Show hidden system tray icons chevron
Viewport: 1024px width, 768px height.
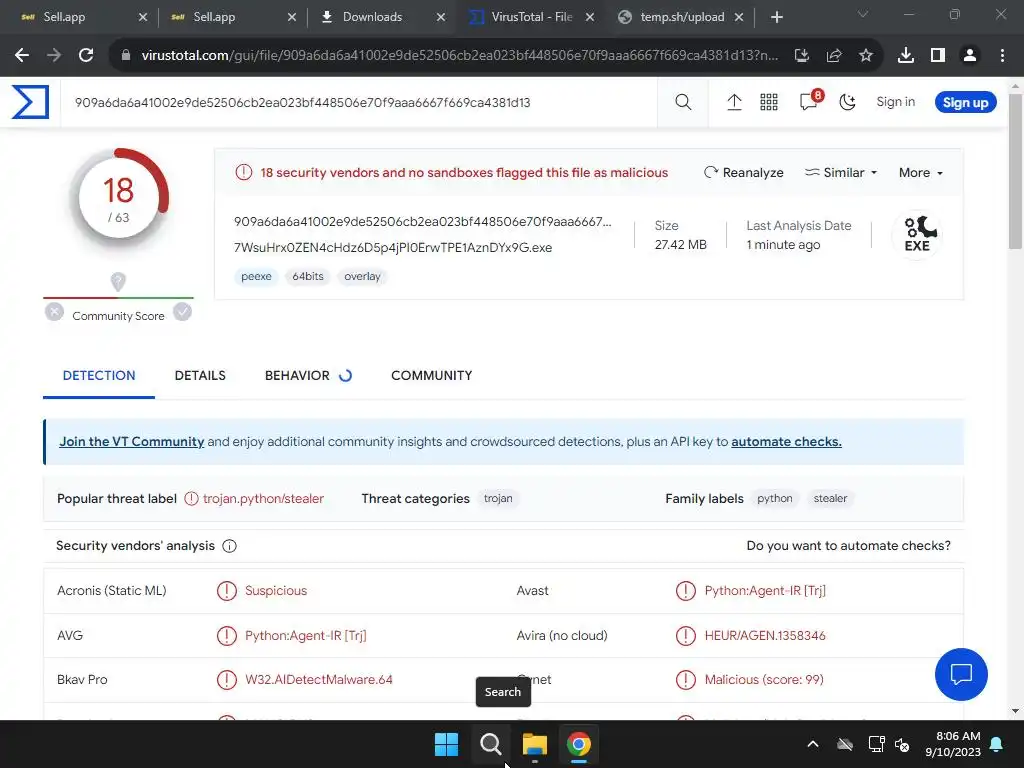pos(813,744)
